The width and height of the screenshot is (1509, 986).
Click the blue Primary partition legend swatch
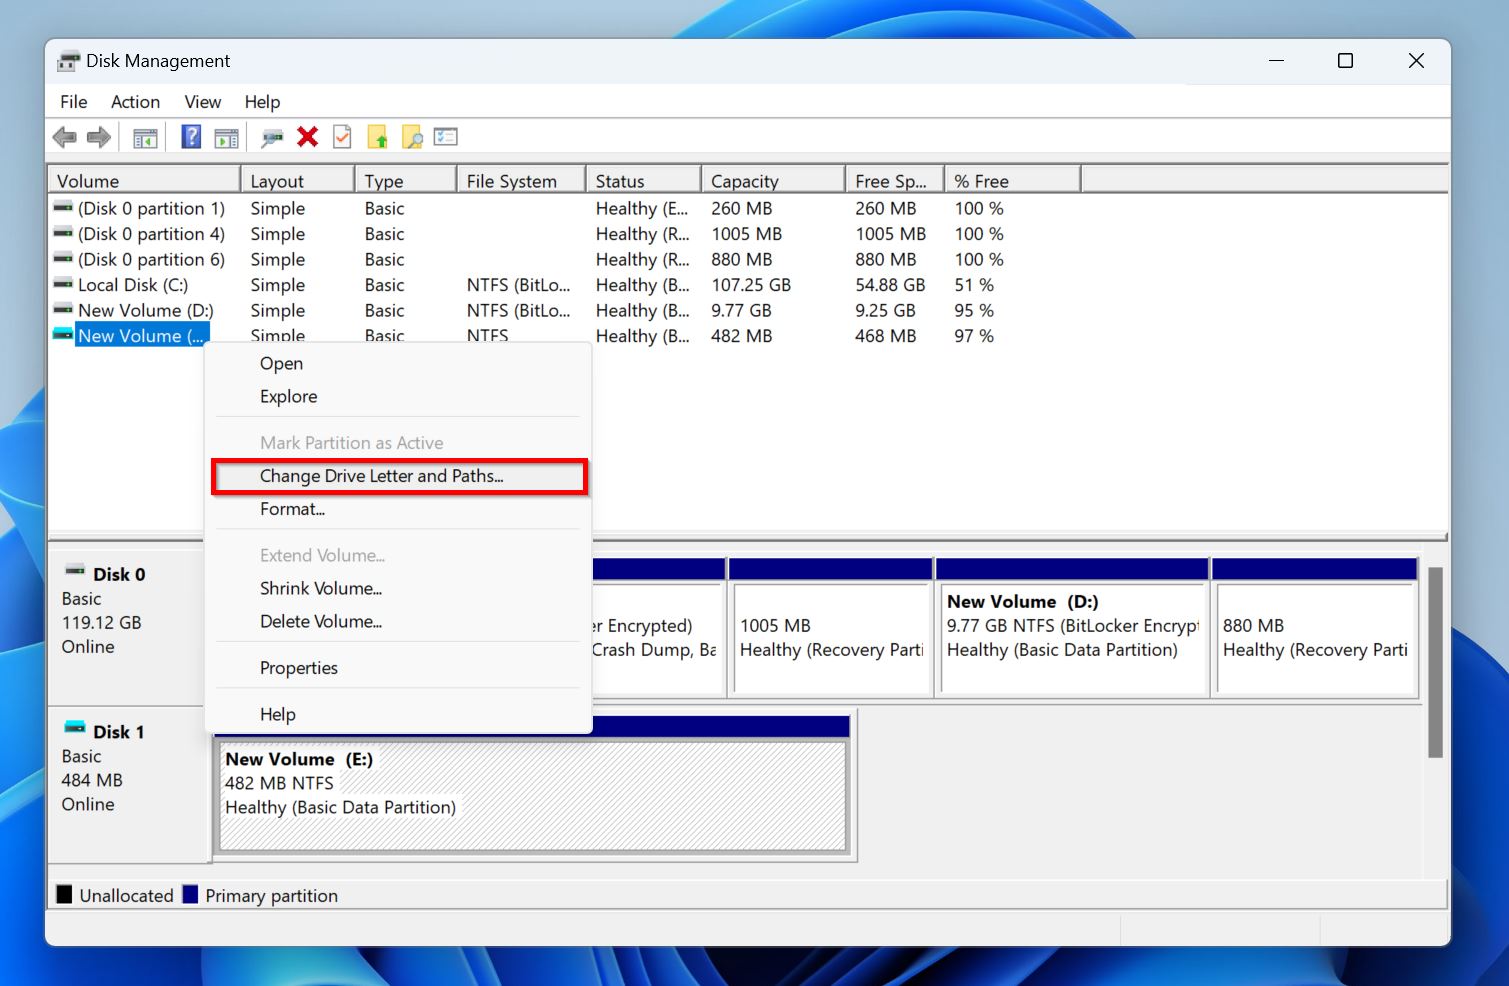click(x=191, y=894)
